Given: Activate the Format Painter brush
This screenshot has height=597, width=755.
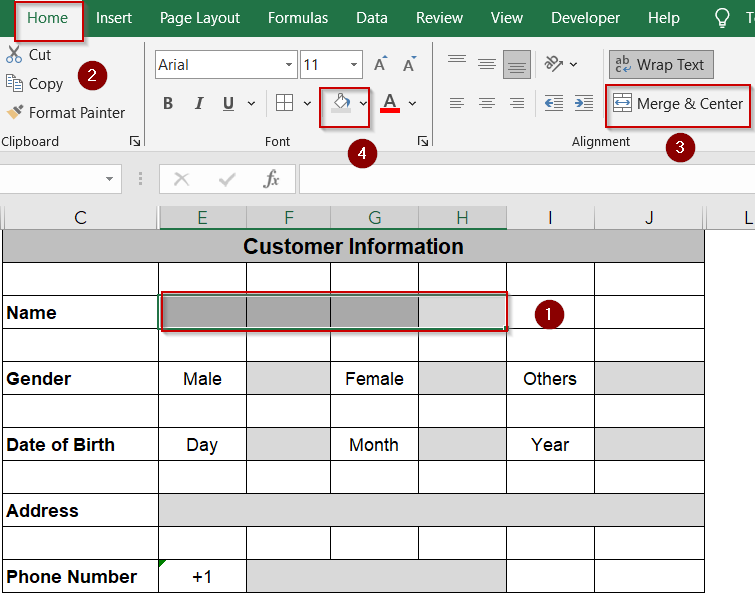Looking at the screenshot, I should click(14, 112).
